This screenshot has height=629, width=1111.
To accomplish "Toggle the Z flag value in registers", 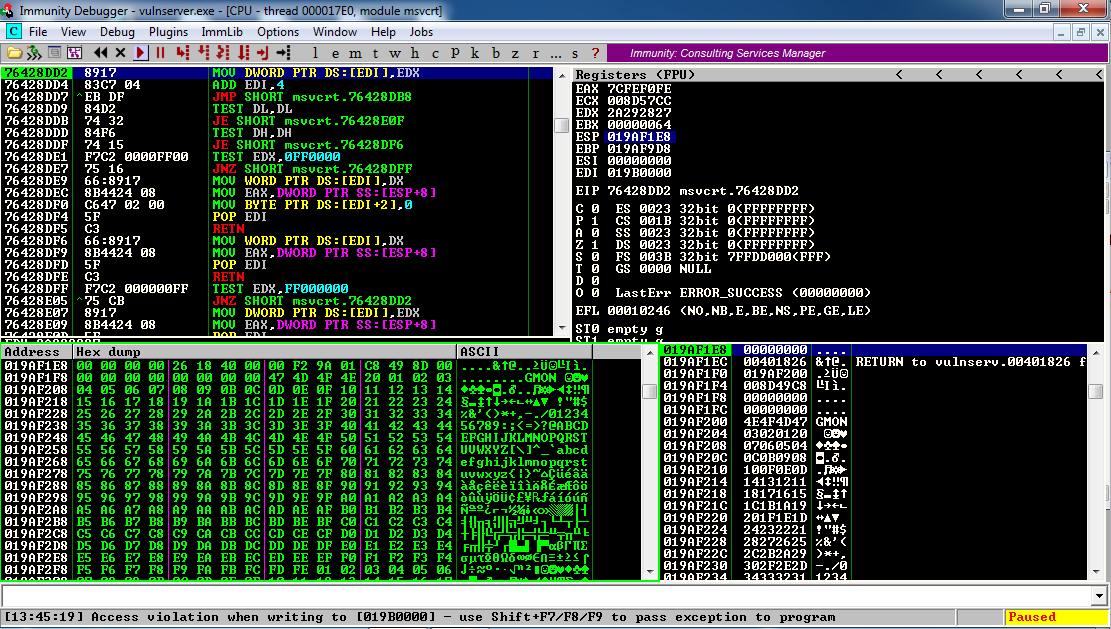I will (595, 245).
